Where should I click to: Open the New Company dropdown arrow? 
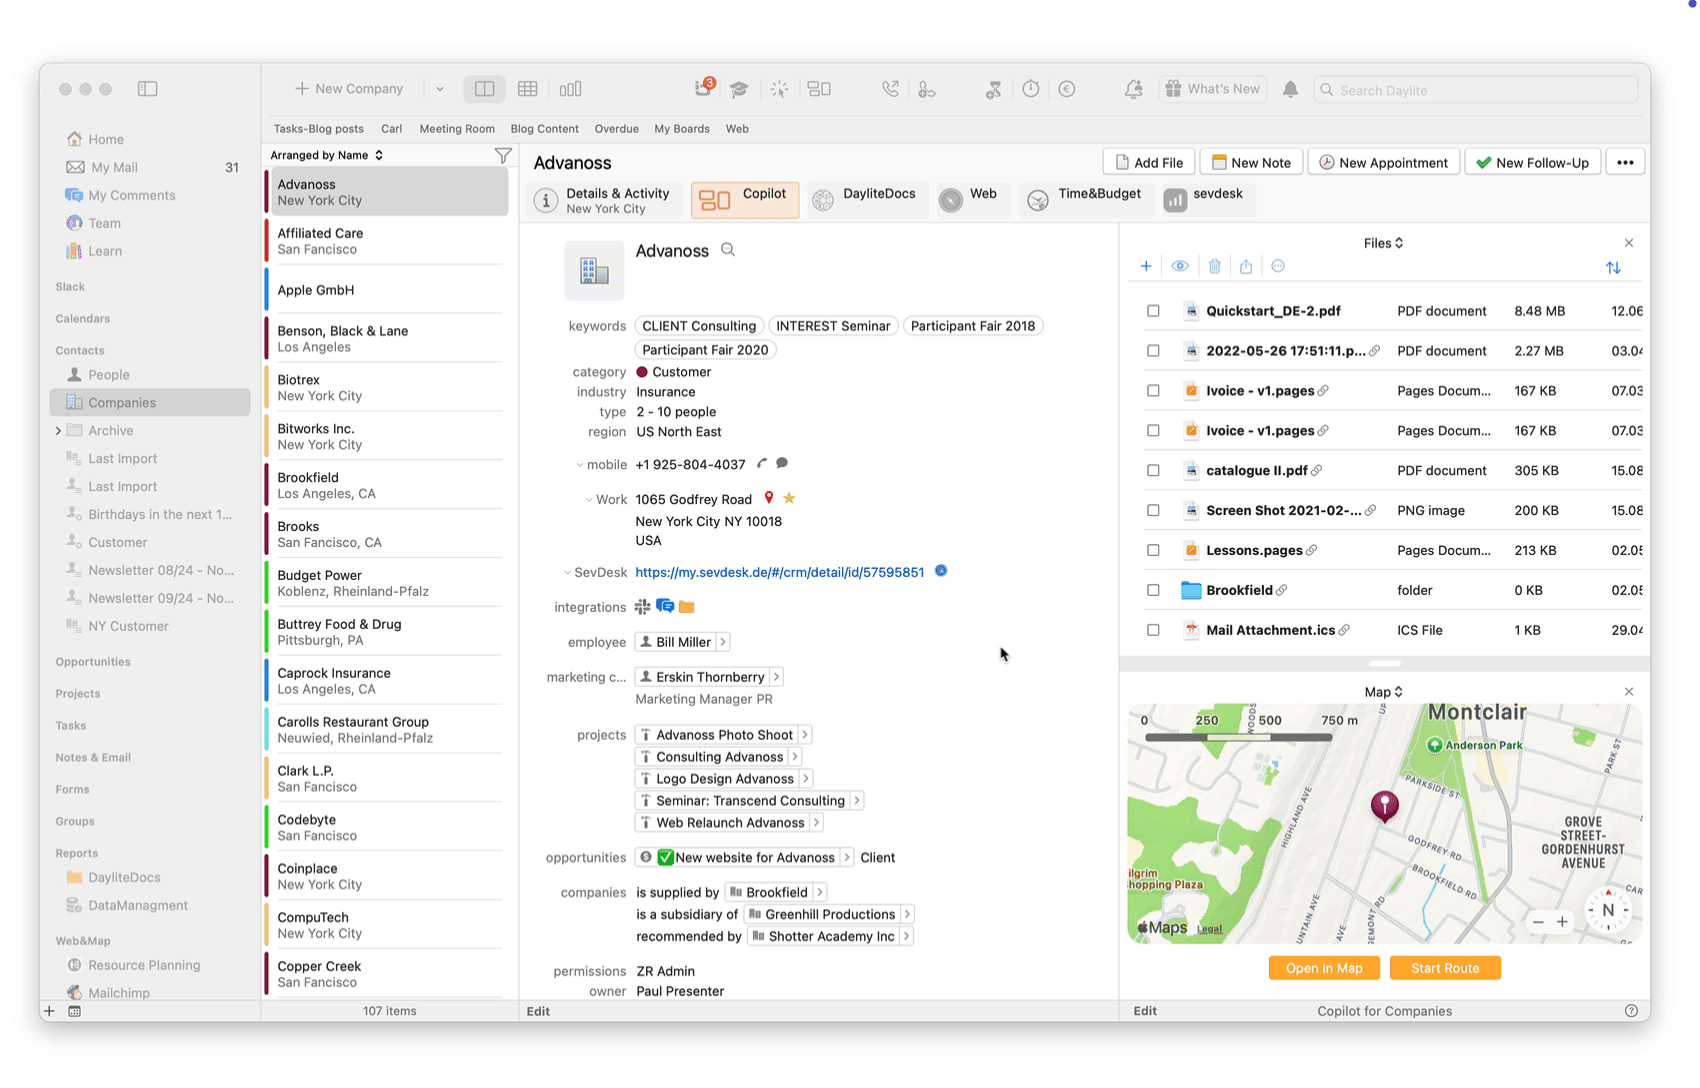[x=439, y=89]
